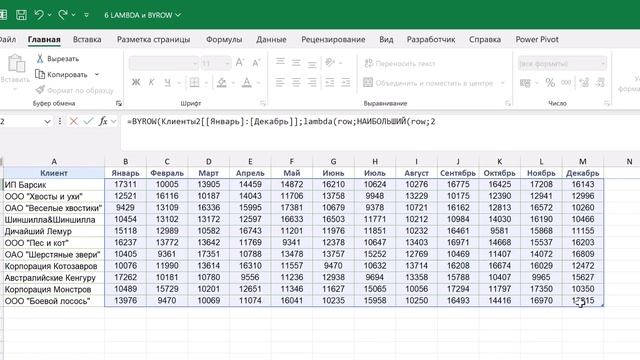Viewport: 640px width, 360px height.
Task: Open the Рецензирование tab
Action: pyautogui.click(x=333, y=40)
